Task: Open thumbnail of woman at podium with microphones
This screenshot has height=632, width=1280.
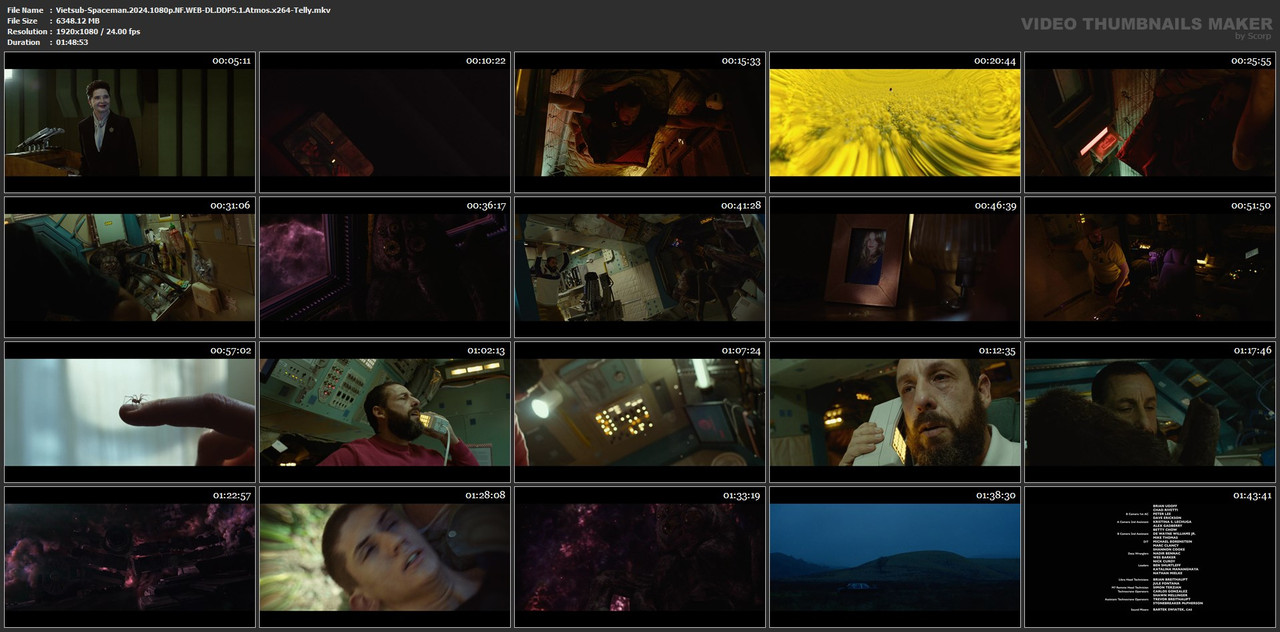Action: tap(130, 122)
